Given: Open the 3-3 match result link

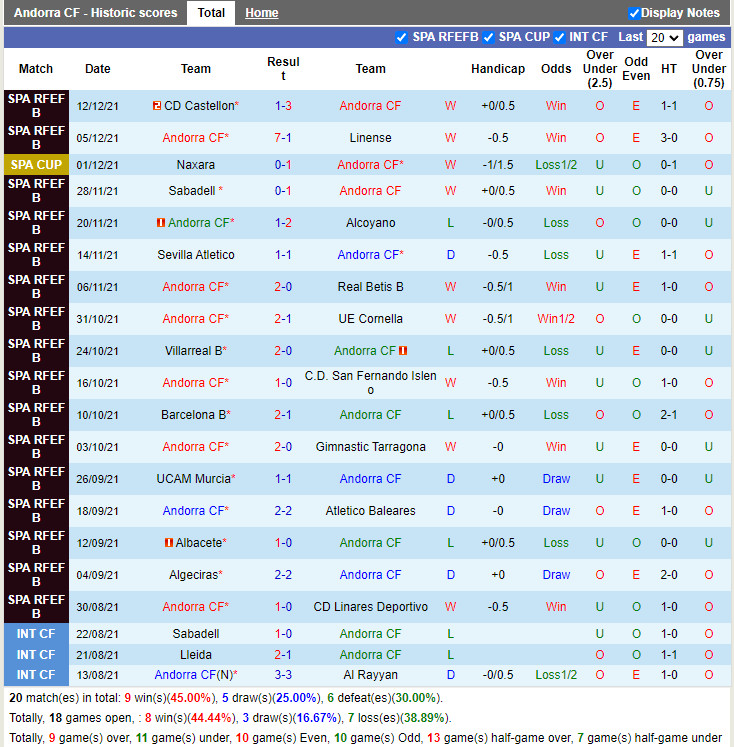Looking at the screenshot, I should [283, 675].
